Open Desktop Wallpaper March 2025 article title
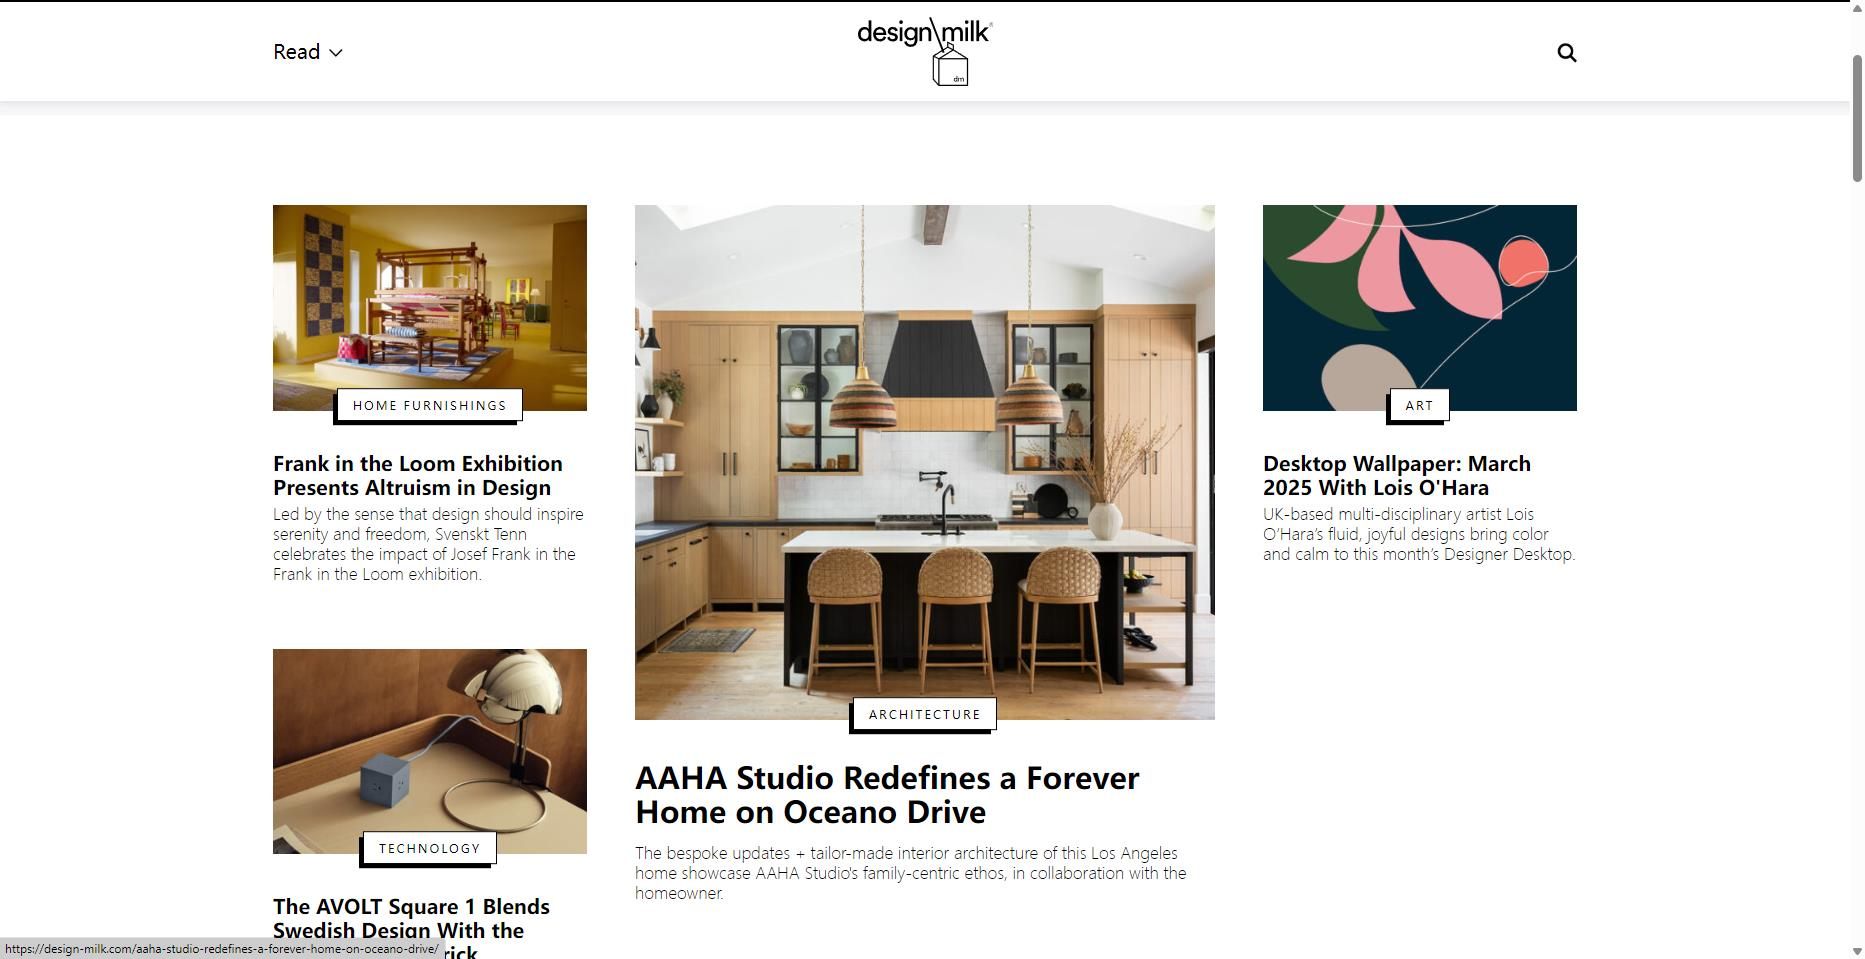 (1397, 475)
